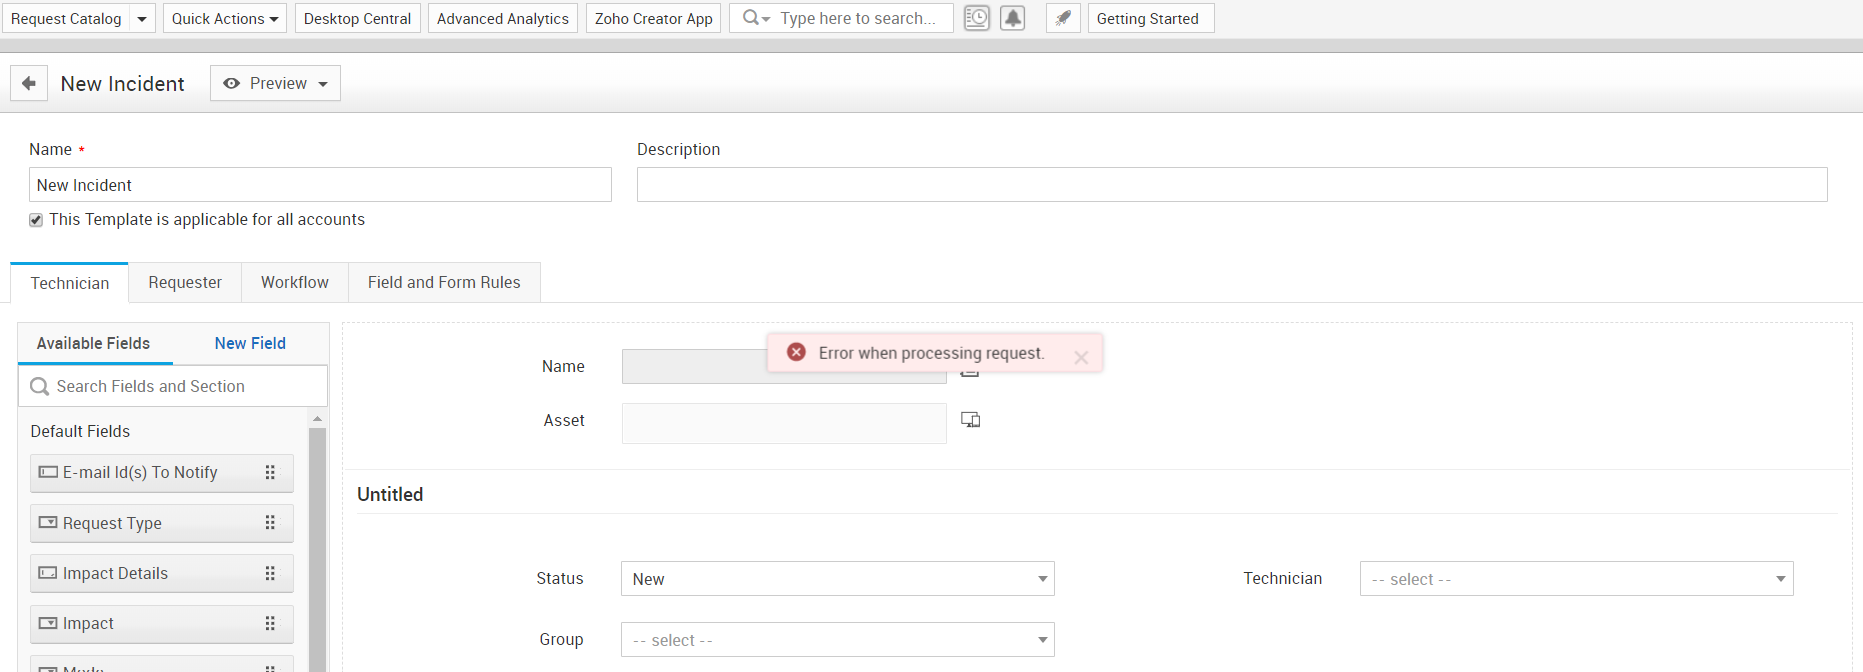Dismiss the error notification with X
This screenshot has width=1863, height=672.
(1081, 357)
